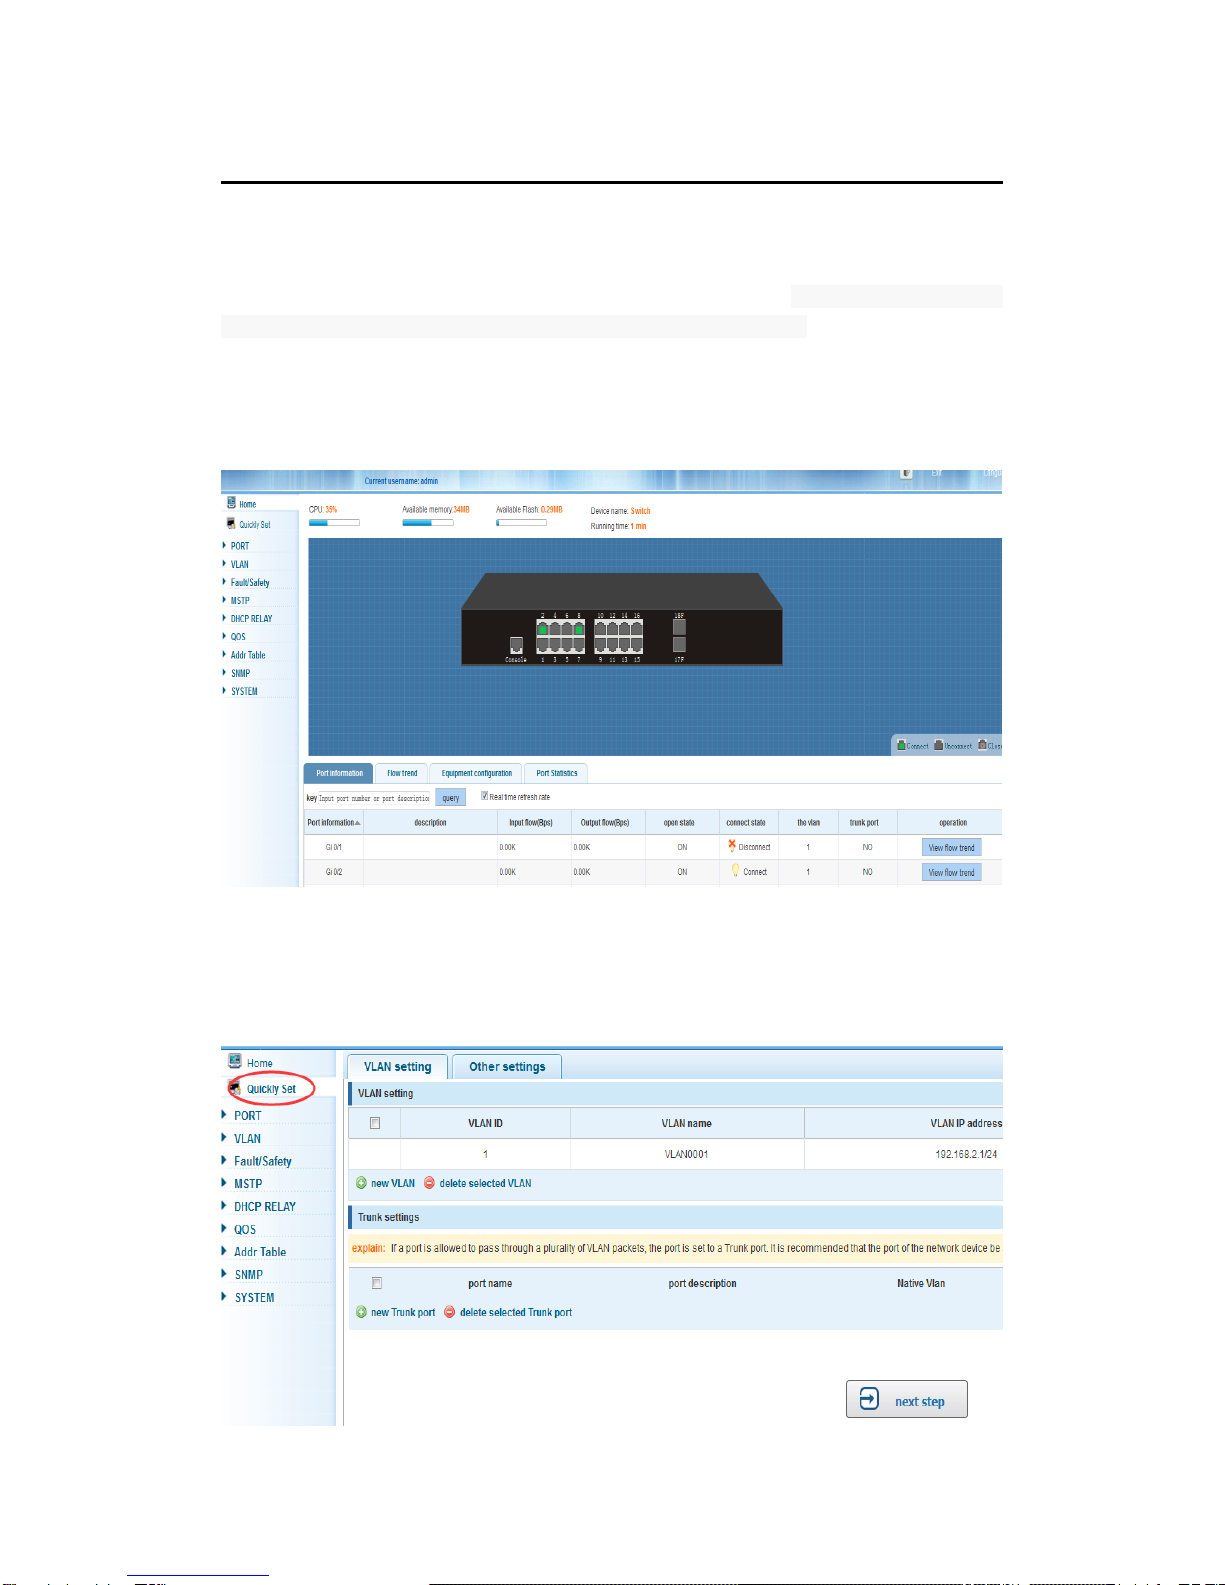The image size is (1225, 1585).
Task: Expand VLAN in the VLAN setting view sidebar
Action: 241,1138
